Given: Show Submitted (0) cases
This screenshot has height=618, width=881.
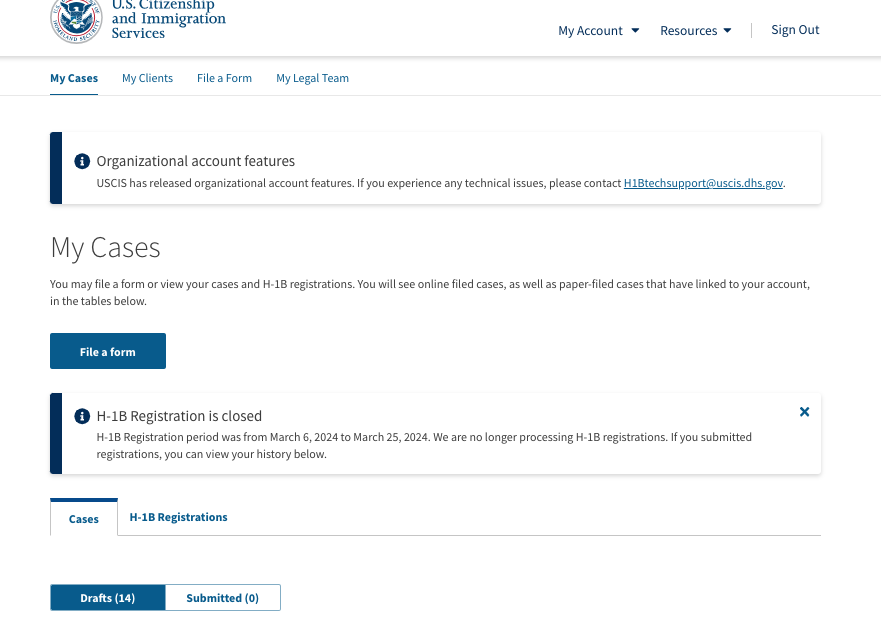Looking at the screenshot, I should 222,597.
